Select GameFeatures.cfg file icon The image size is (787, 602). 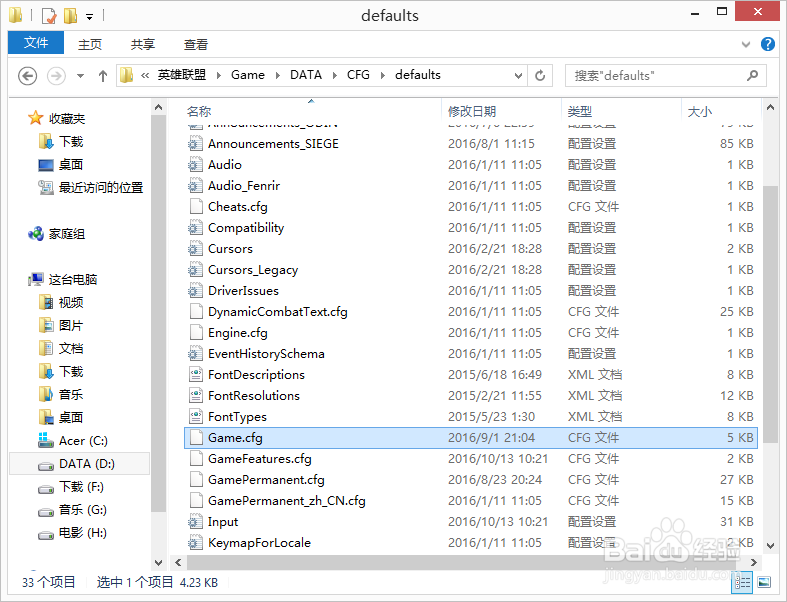(196, 459)
